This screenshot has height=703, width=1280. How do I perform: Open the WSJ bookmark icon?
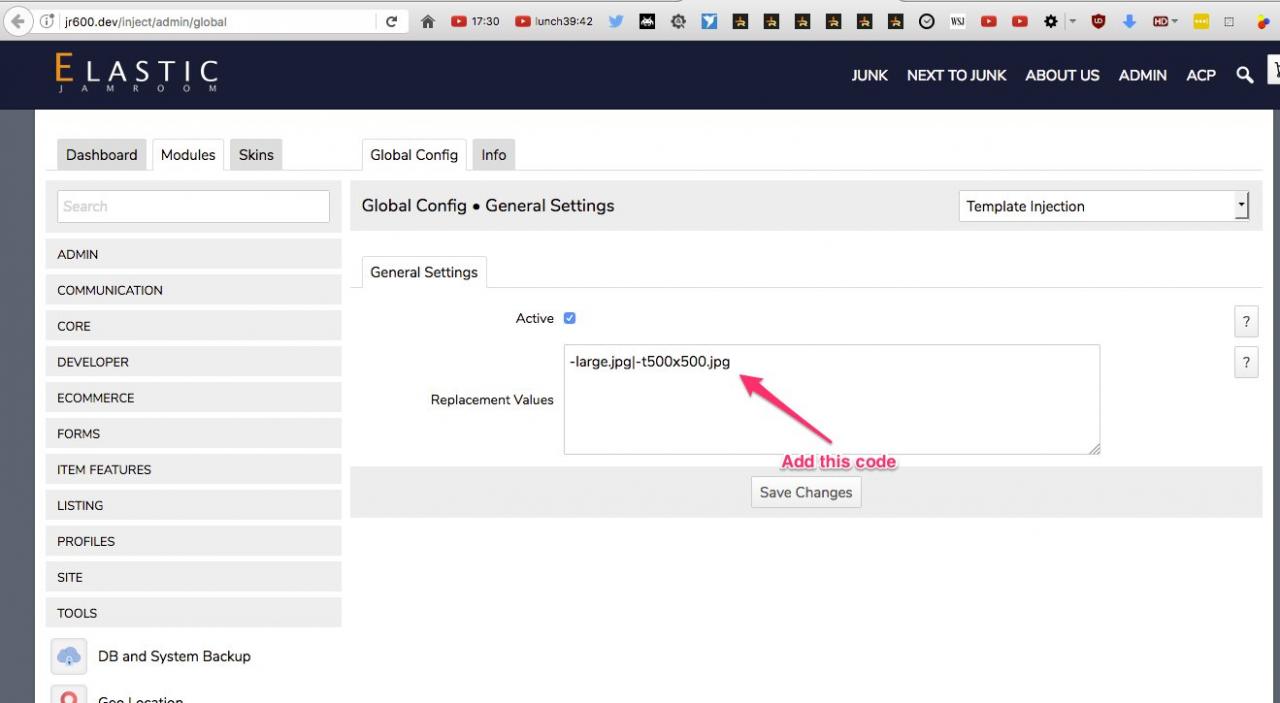[x=957, y=21]
